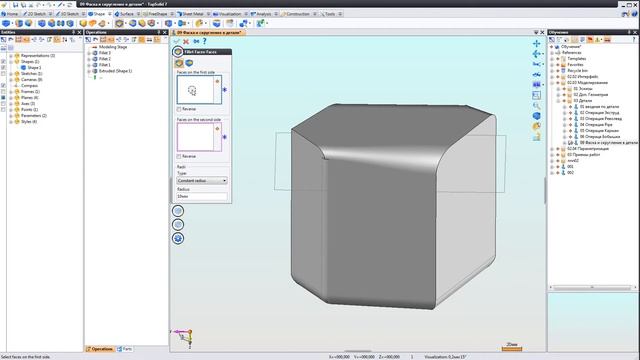
Task: Open Parts tab at panel bottom
Action: (124, 349)
